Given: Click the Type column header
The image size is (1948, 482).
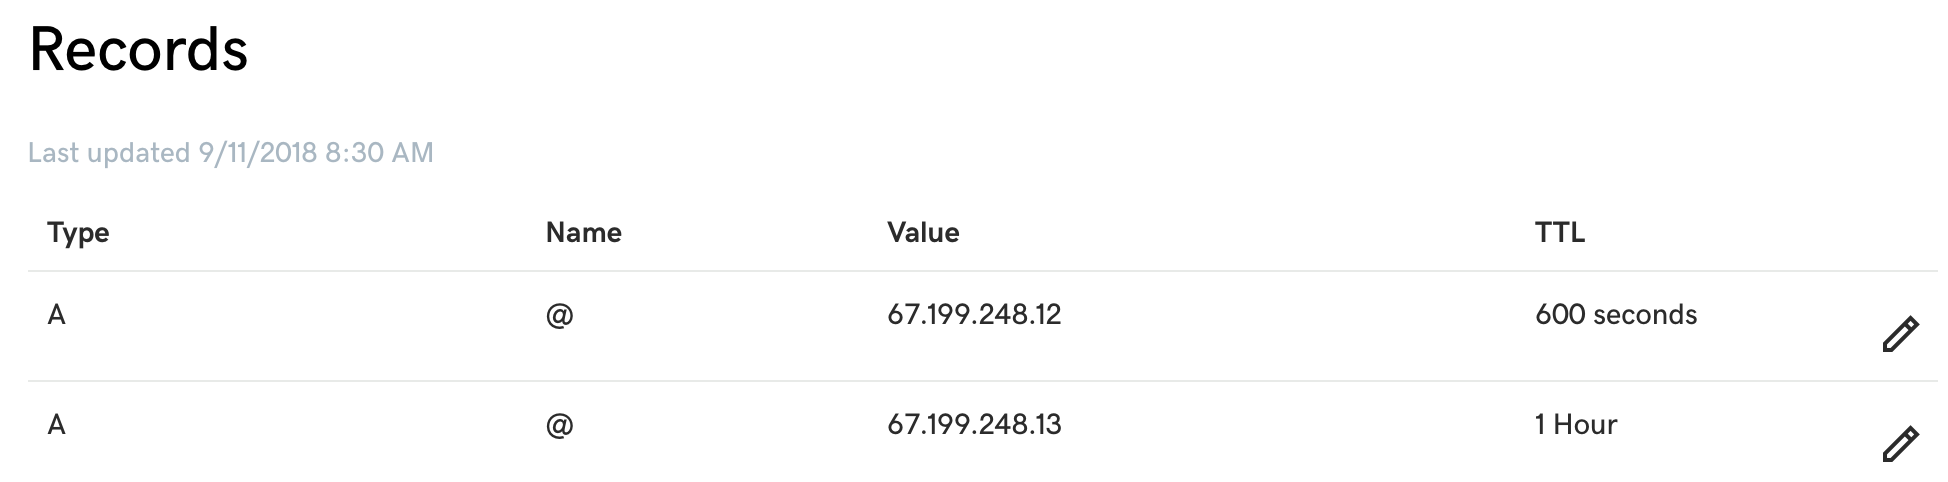Looking at the screenshot, I should click(x=78, y=233).
